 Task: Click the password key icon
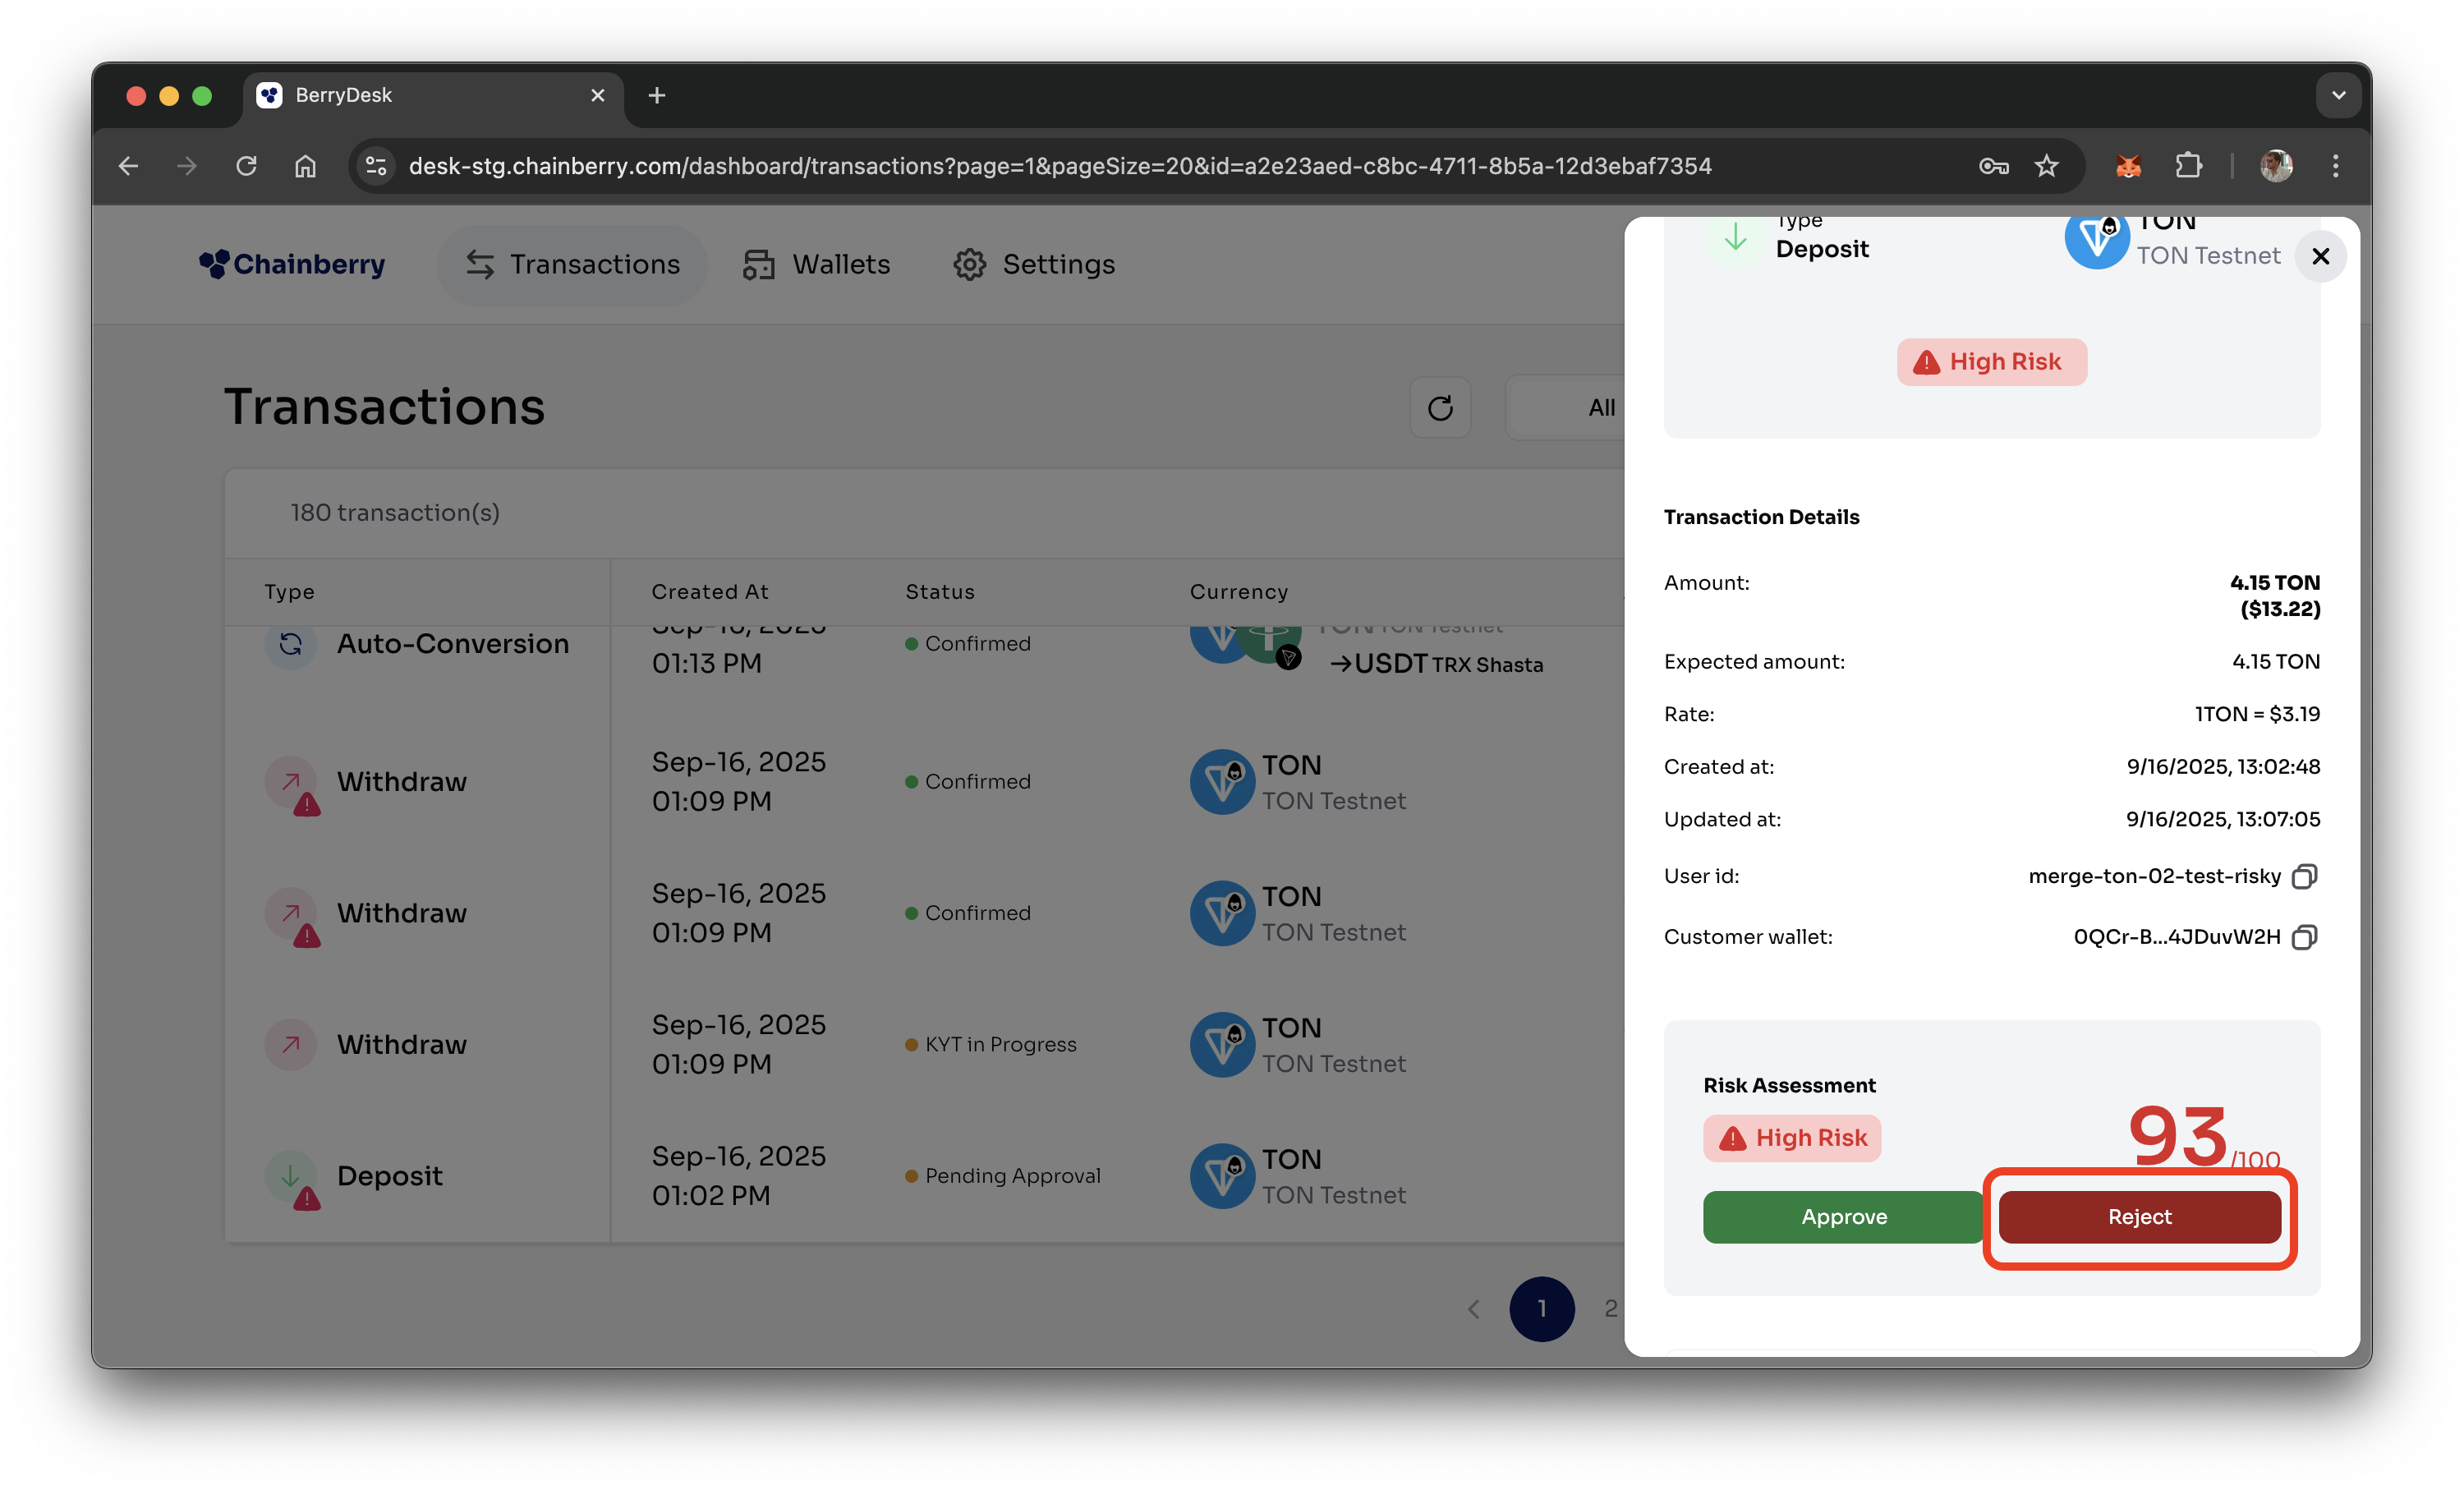click(1993, 166)
